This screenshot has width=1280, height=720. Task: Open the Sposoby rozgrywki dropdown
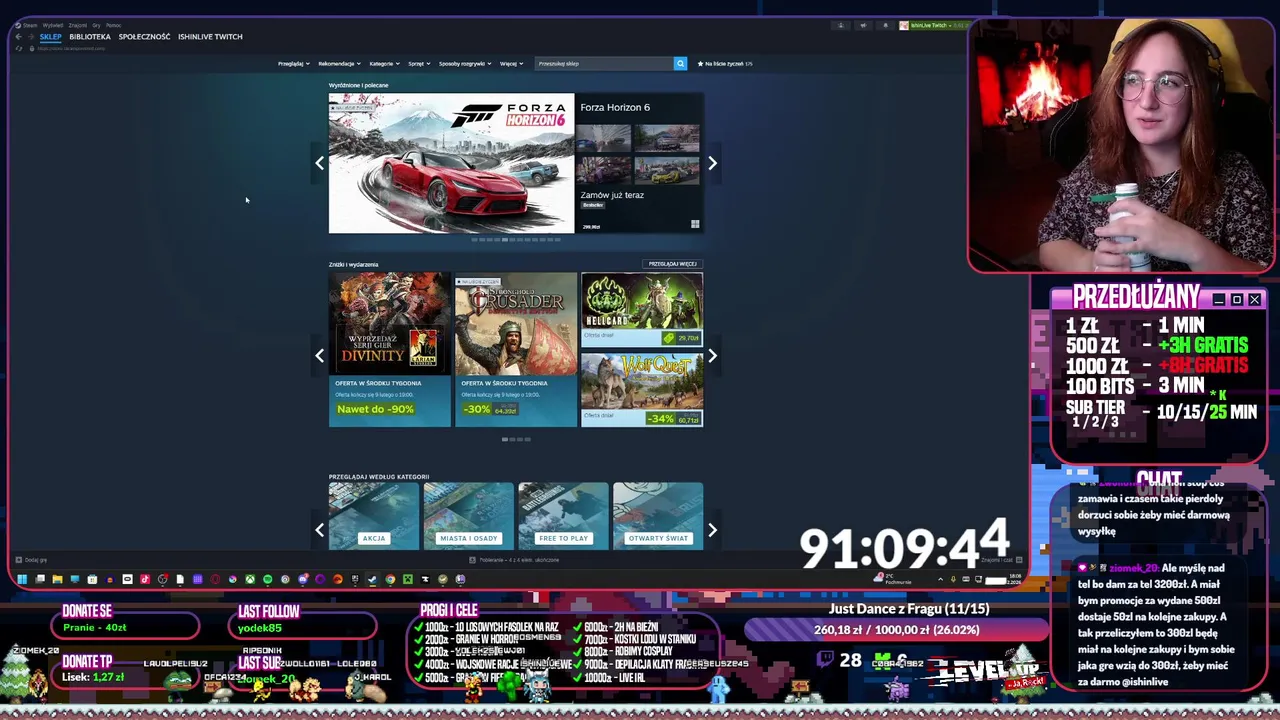coord(465,63)
